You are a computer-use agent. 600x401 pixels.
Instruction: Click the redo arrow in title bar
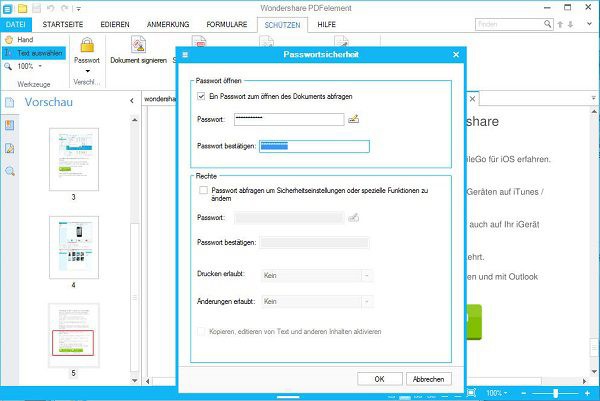tap(64, 8)
